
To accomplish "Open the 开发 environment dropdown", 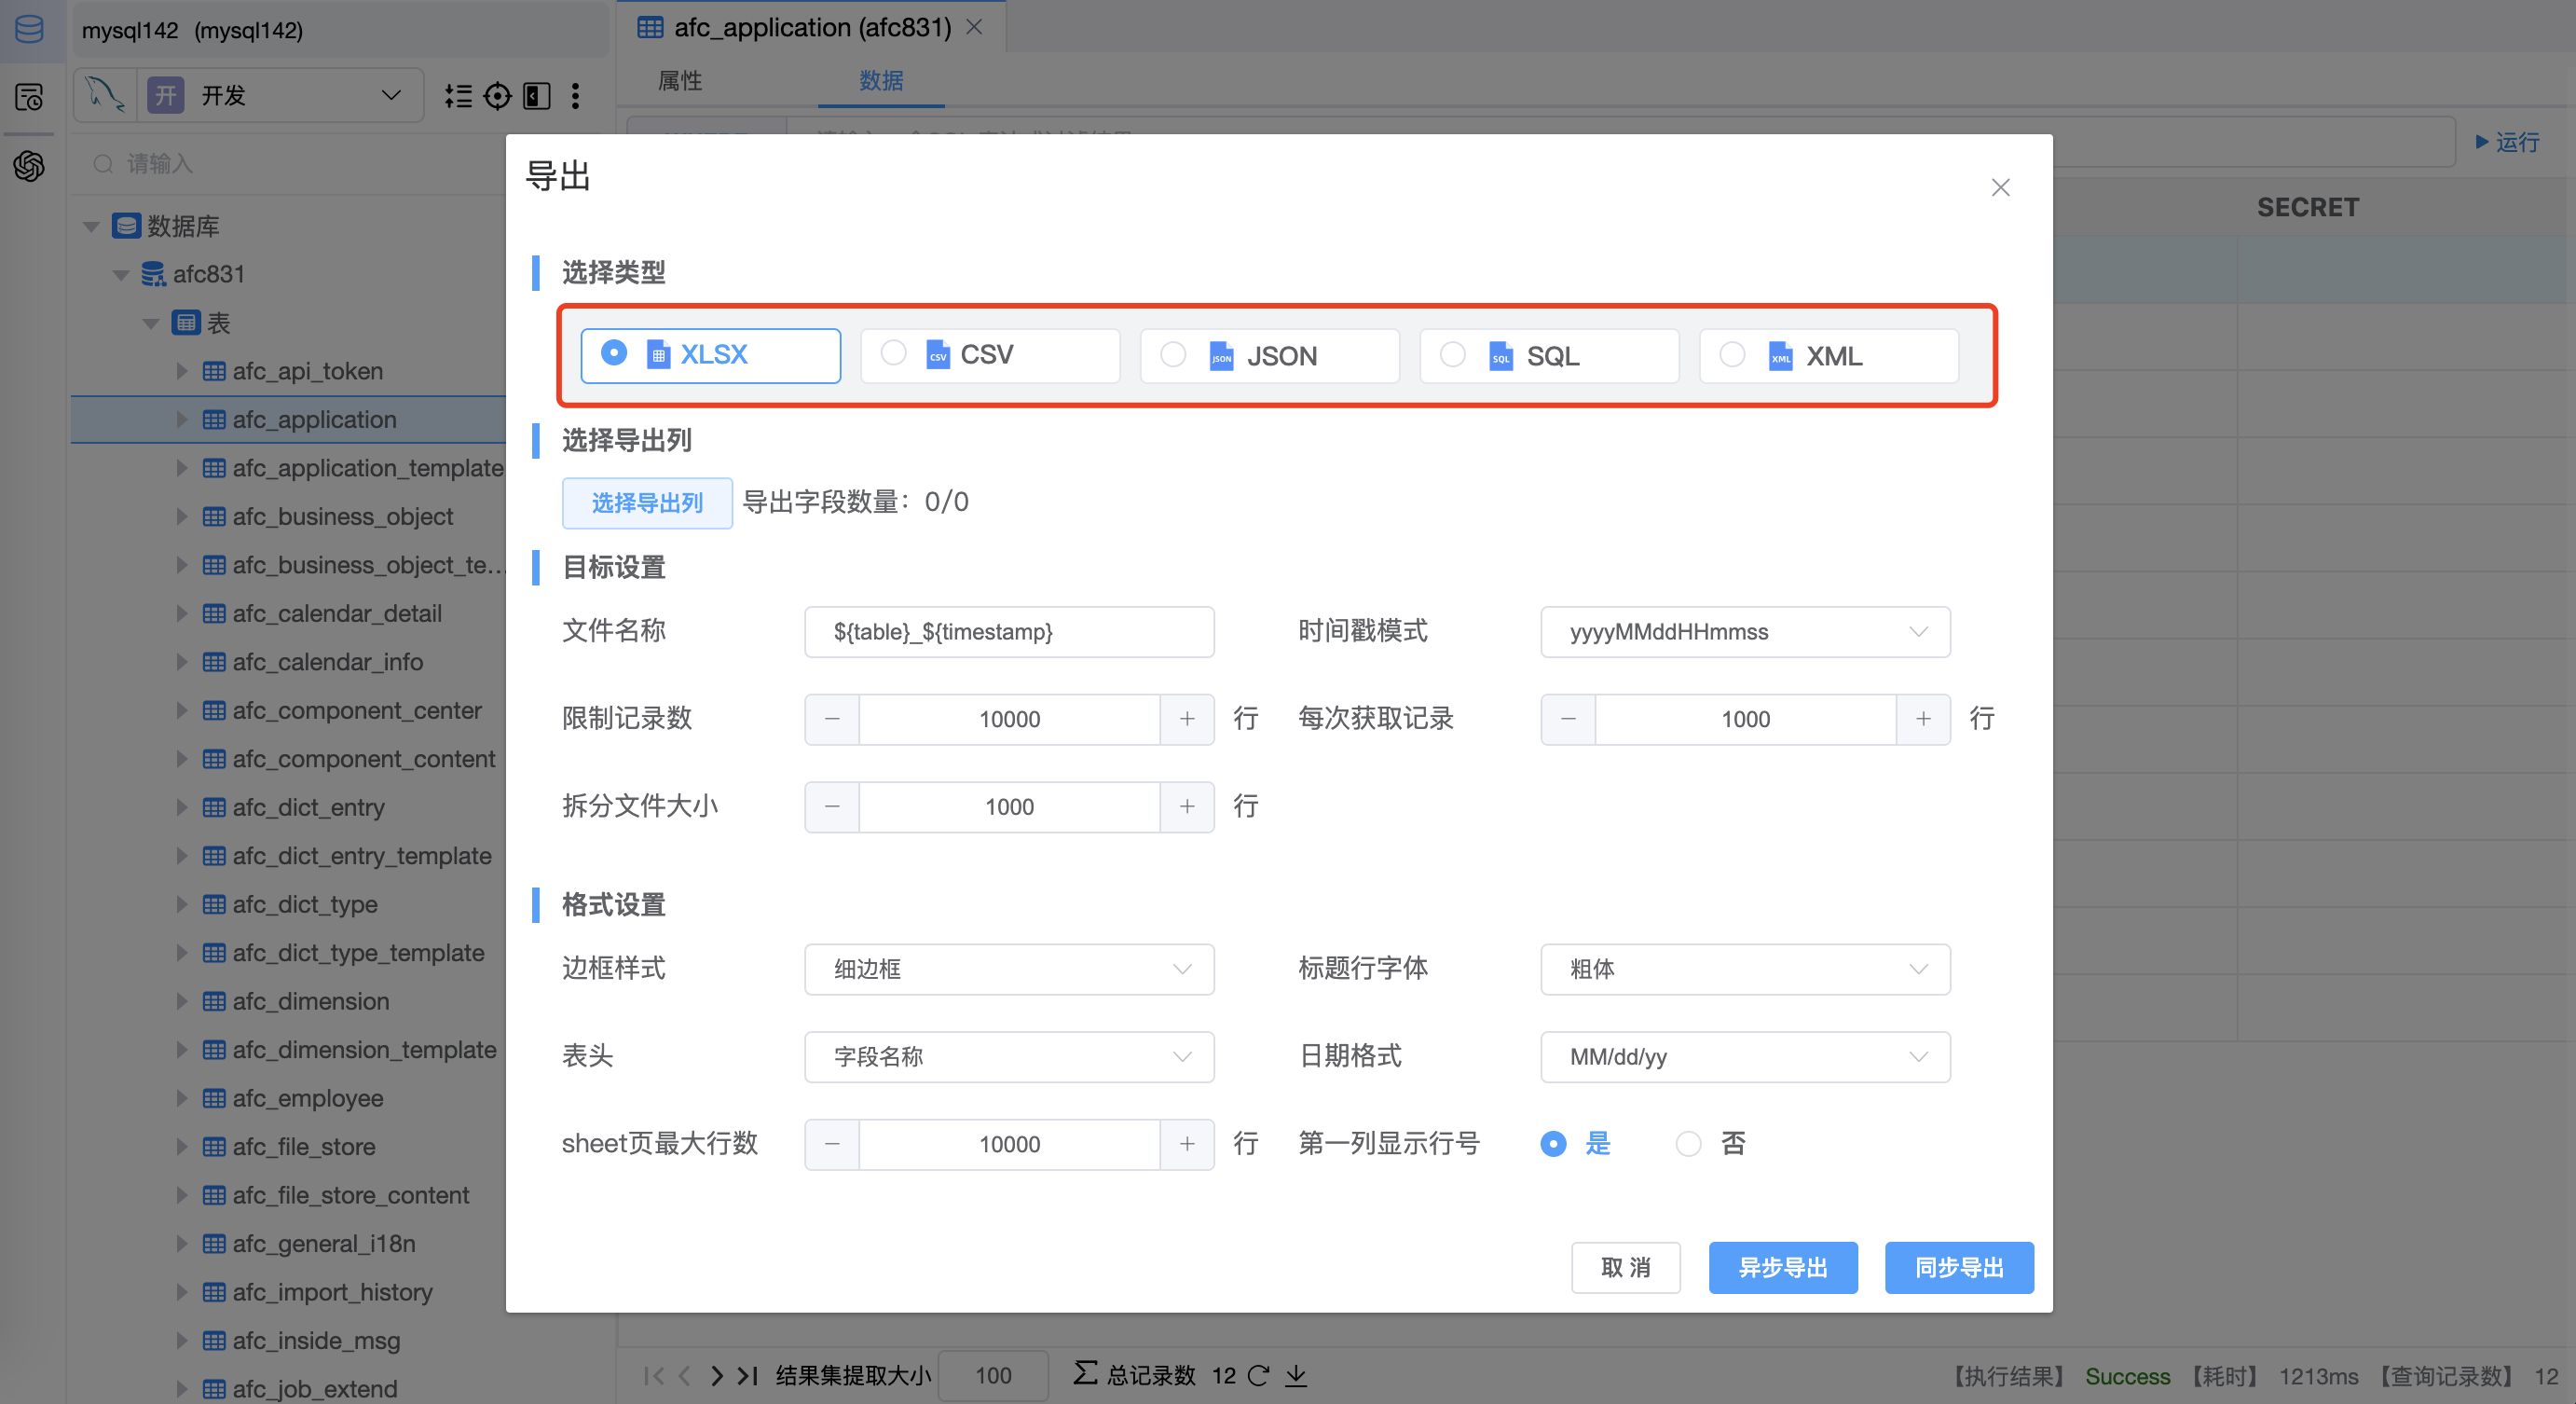I will [x=280, y=95].
